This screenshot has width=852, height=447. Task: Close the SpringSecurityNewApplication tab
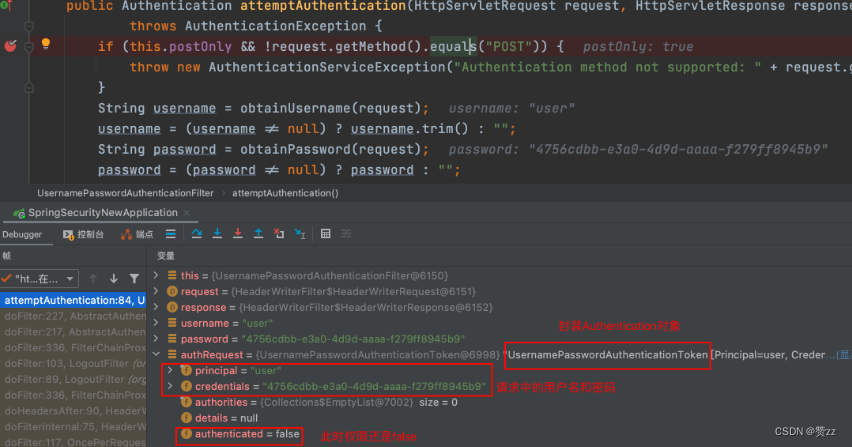[x=187, y=213]
